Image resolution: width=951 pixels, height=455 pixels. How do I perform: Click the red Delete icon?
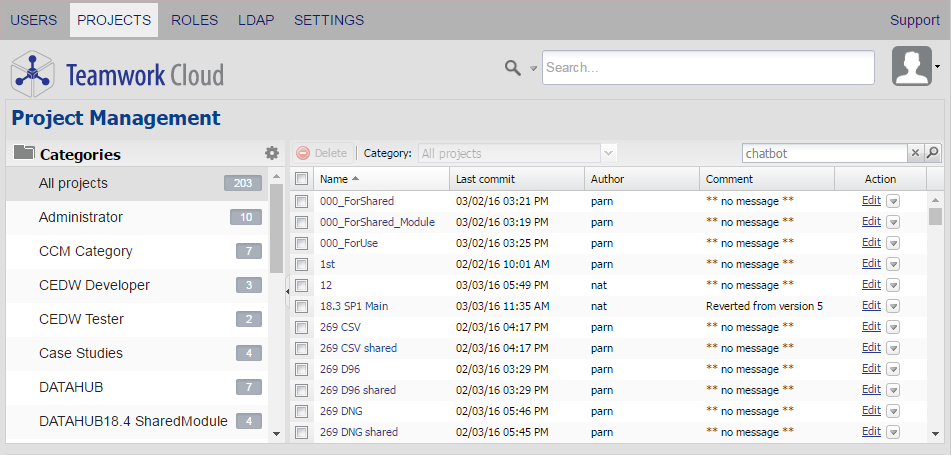pos(303,153)
